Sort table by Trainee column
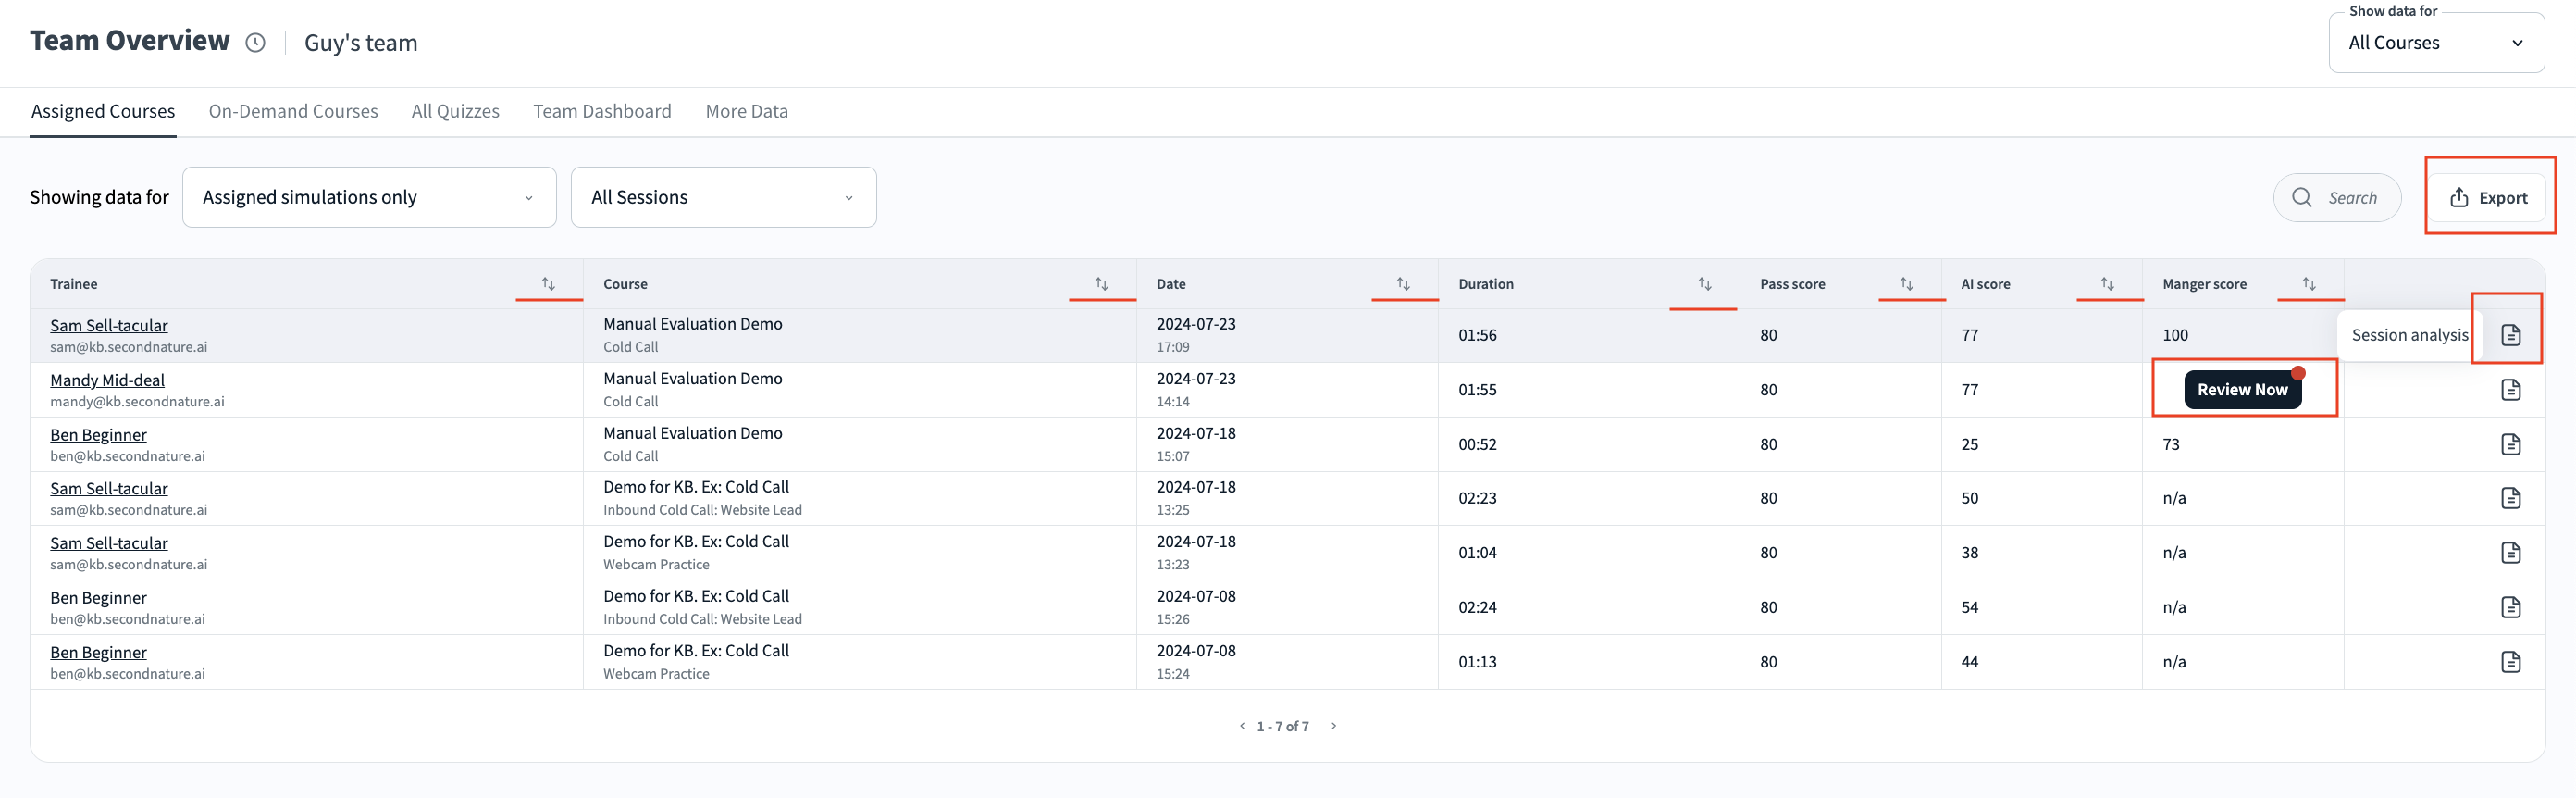This screenshot has height=798, width=2576. coord(548,284)
